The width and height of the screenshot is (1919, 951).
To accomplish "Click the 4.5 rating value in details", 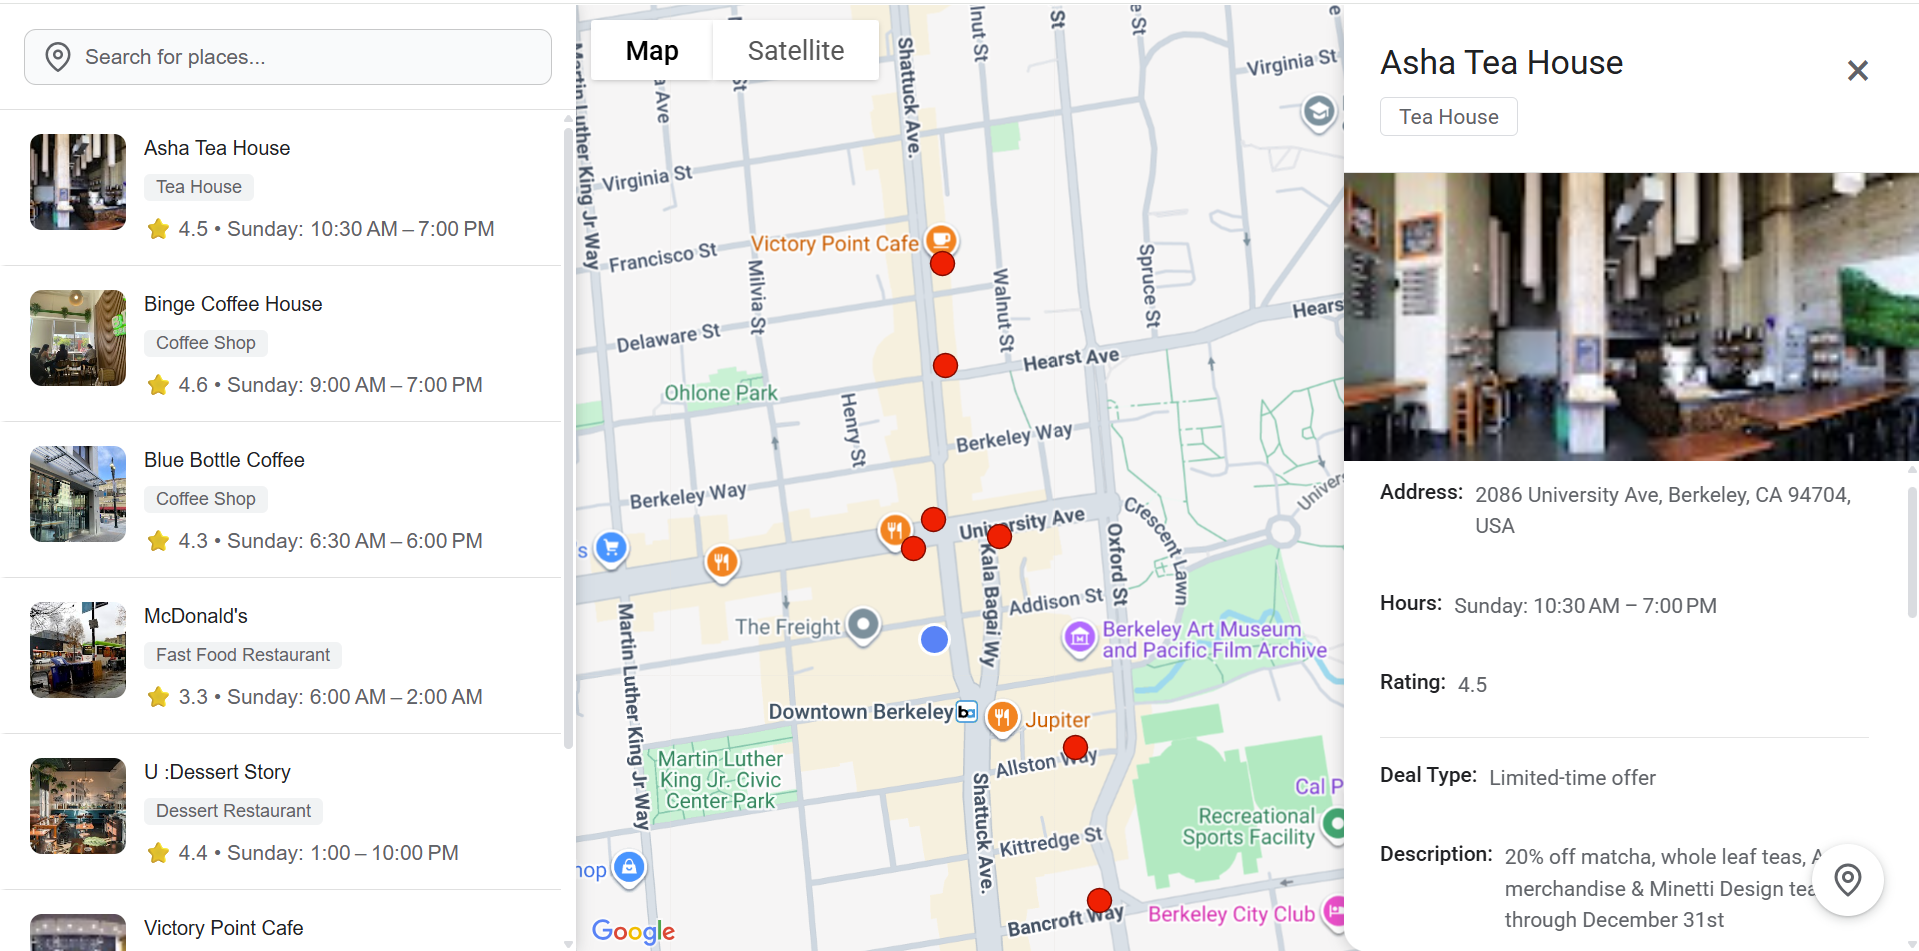I will point(1472,685).
